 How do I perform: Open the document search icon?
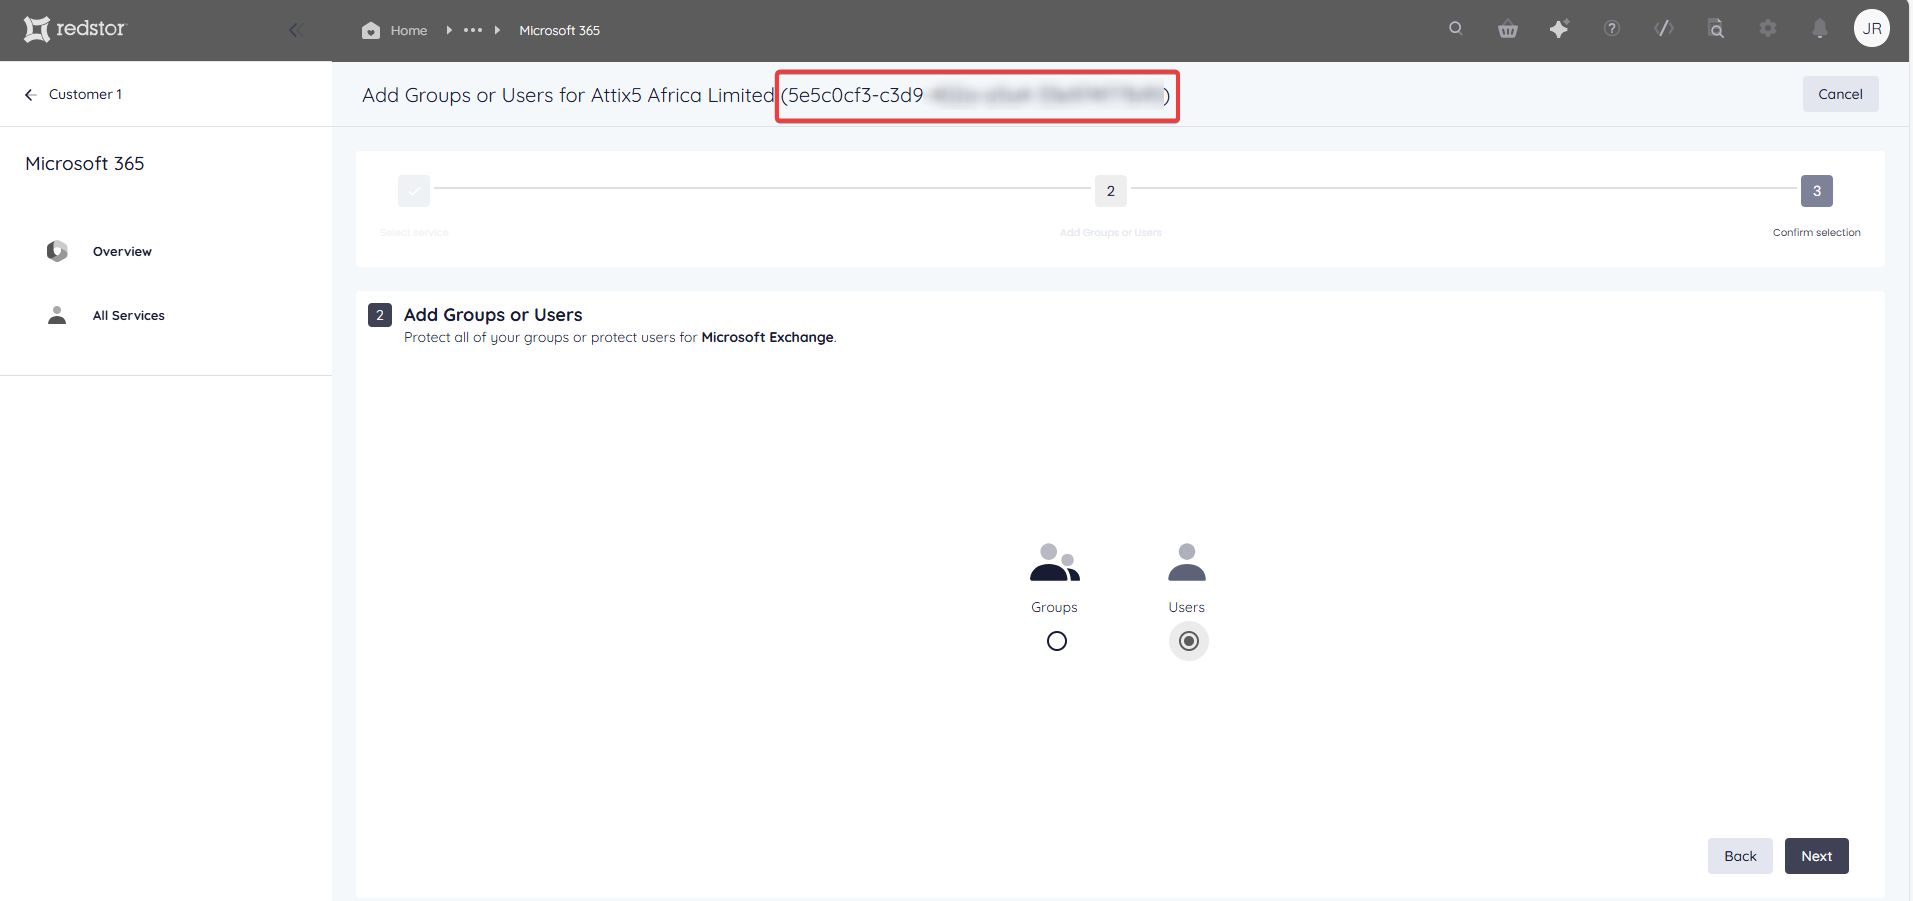click(x=1716, y=29)
